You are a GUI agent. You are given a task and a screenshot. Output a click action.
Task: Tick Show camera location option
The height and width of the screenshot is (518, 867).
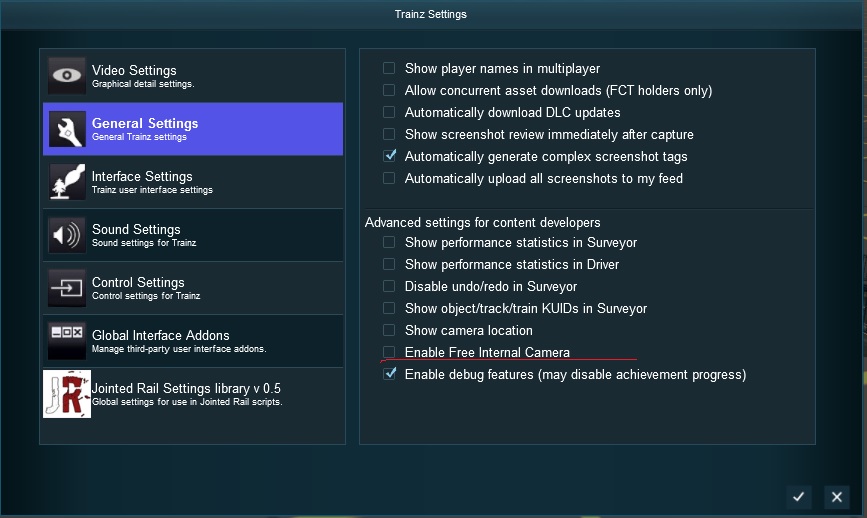389,330
